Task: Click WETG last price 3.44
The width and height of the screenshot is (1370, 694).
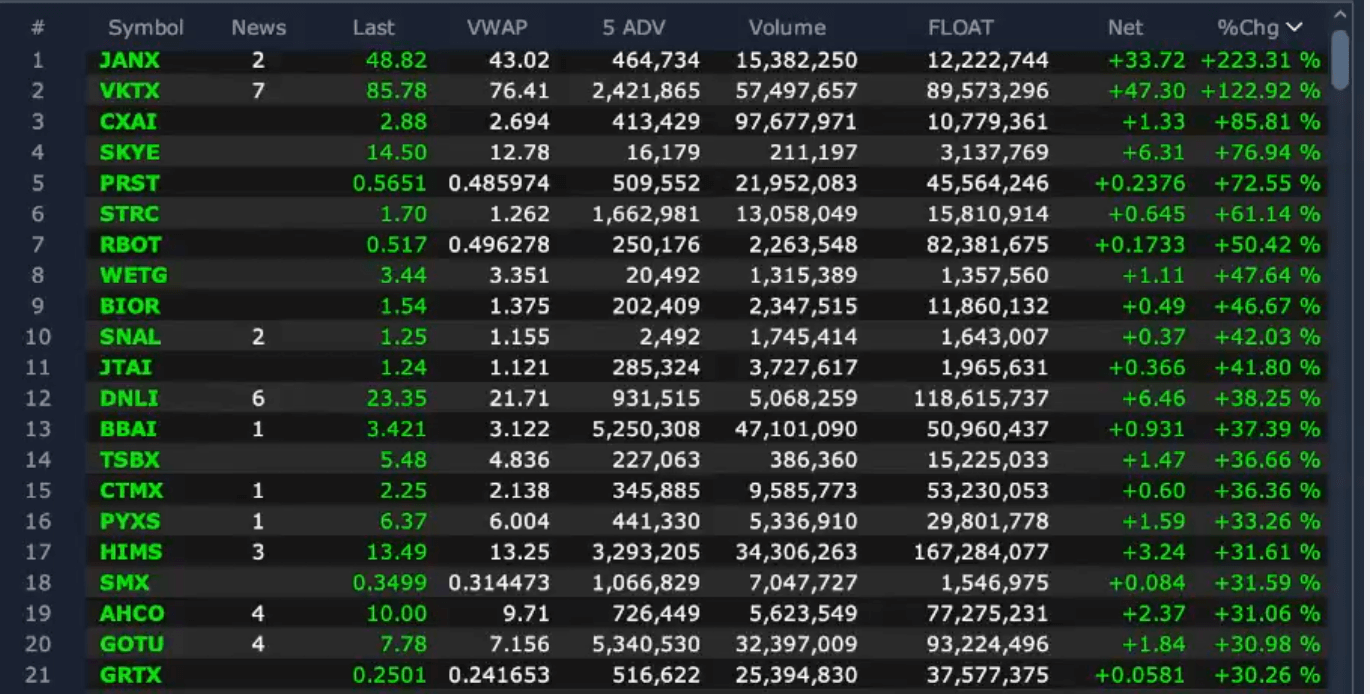Action: tap(404, 275)
